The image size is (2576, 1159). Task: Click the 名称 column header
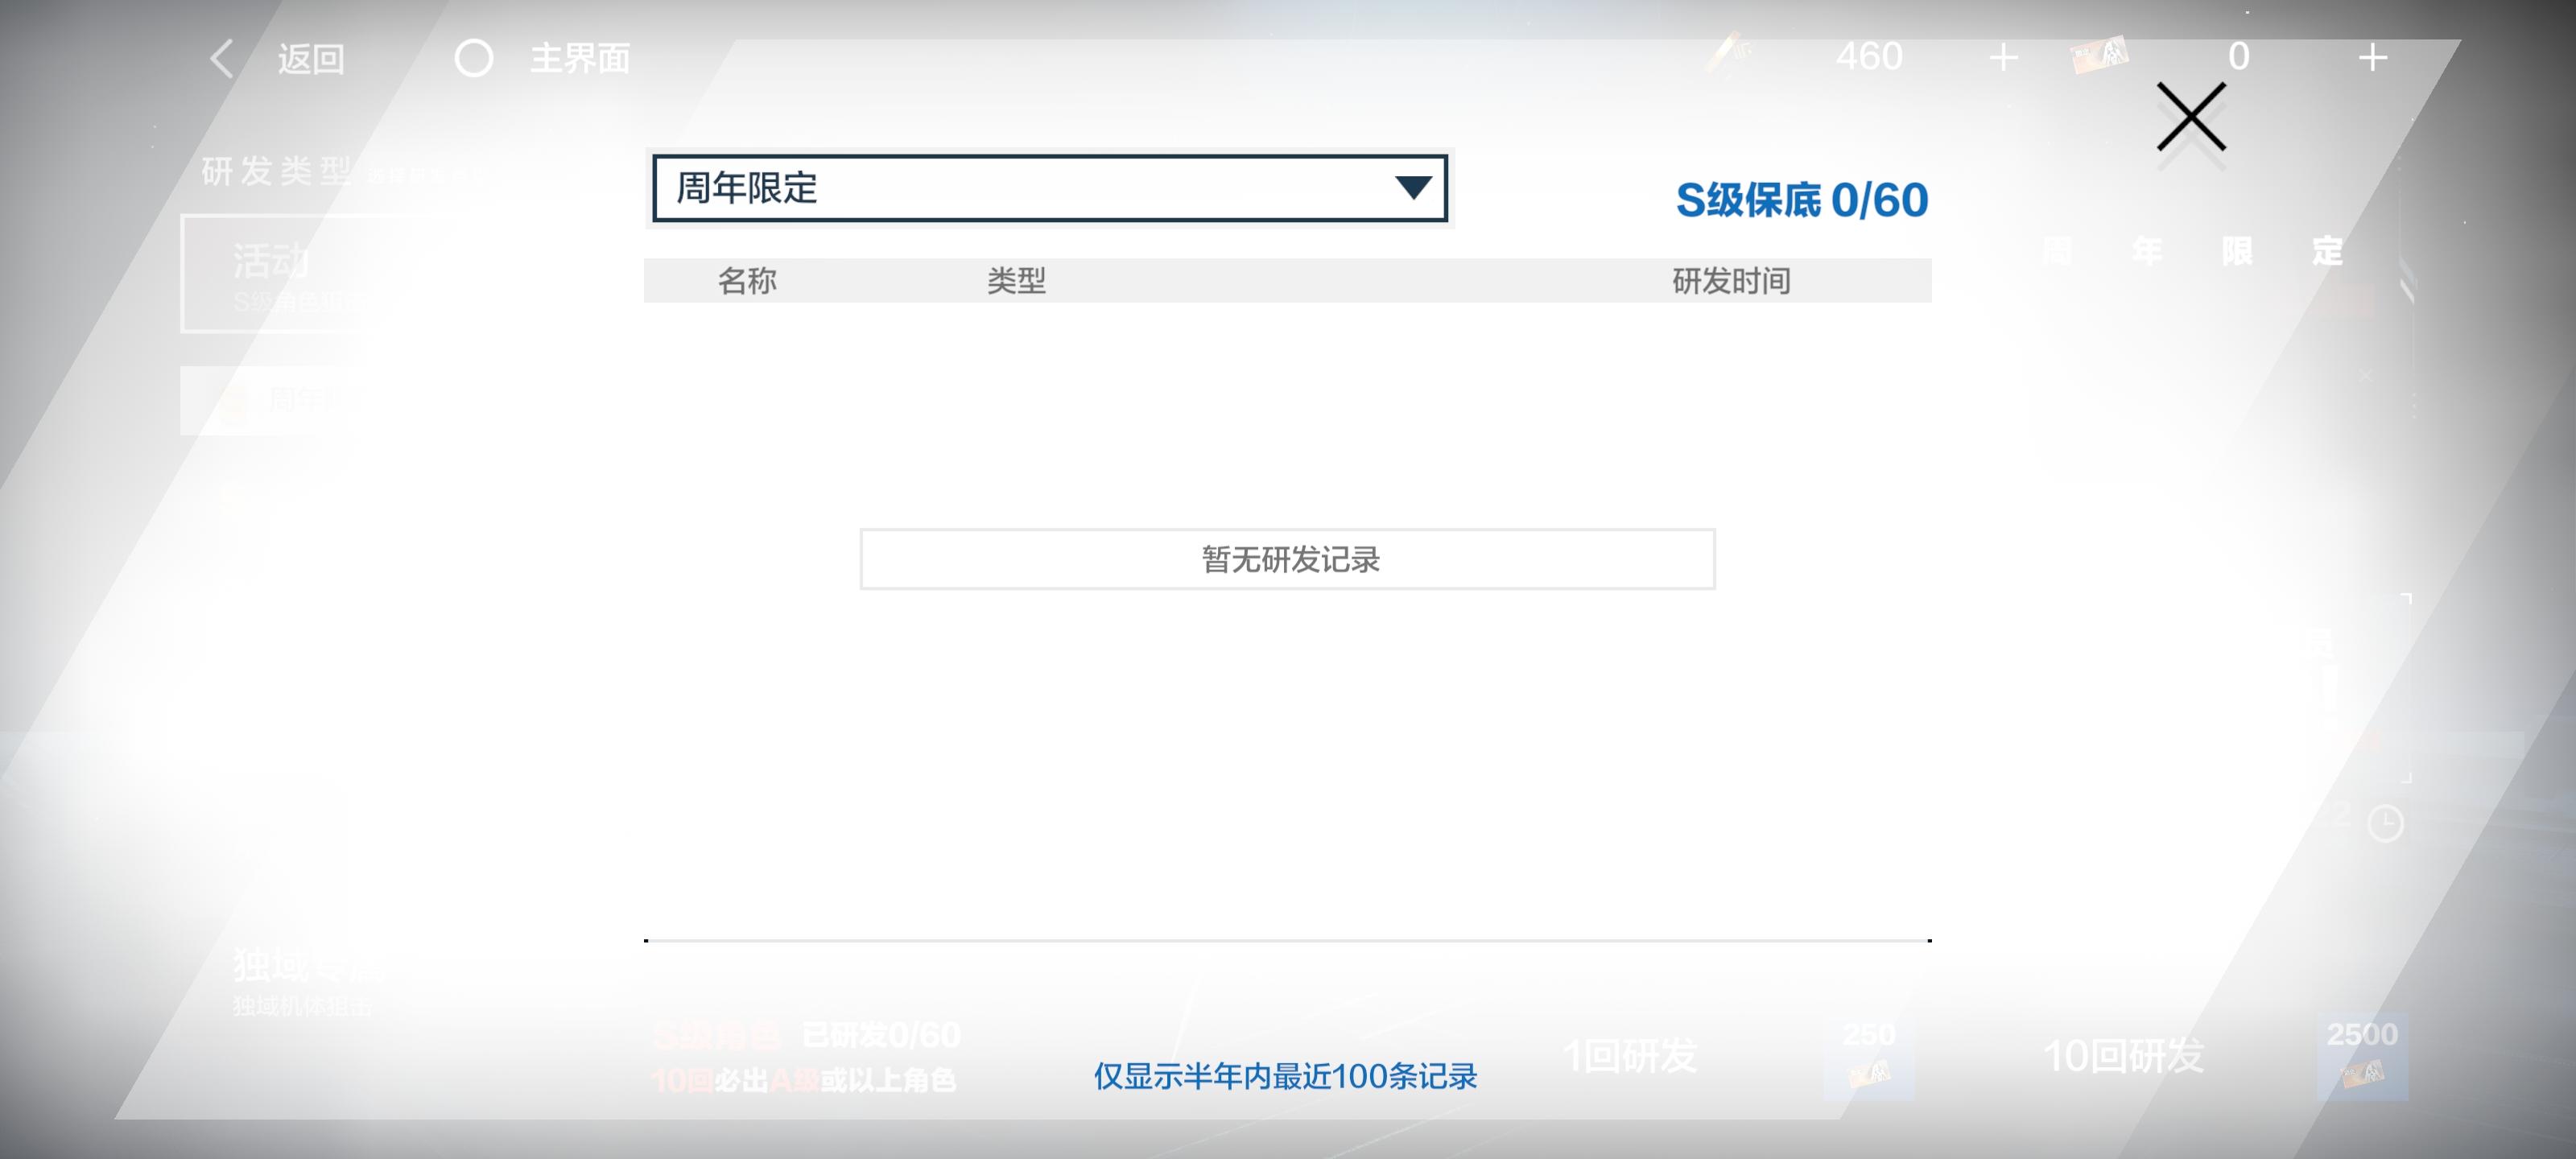point(746,281)
